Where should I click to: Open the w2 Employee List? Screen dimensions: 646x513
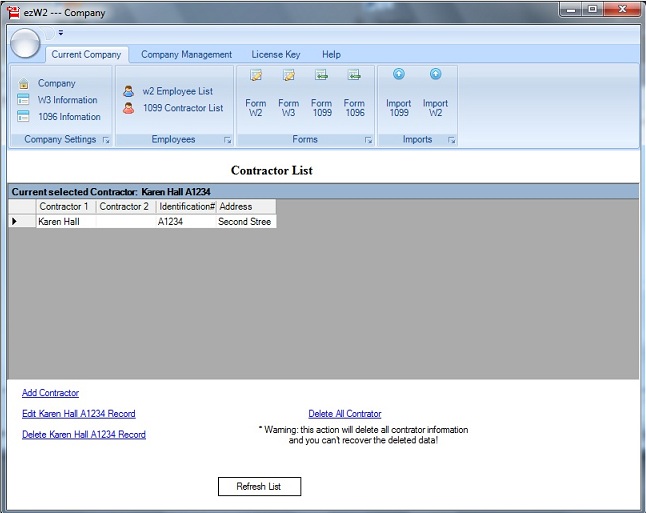tap(176, 91)
